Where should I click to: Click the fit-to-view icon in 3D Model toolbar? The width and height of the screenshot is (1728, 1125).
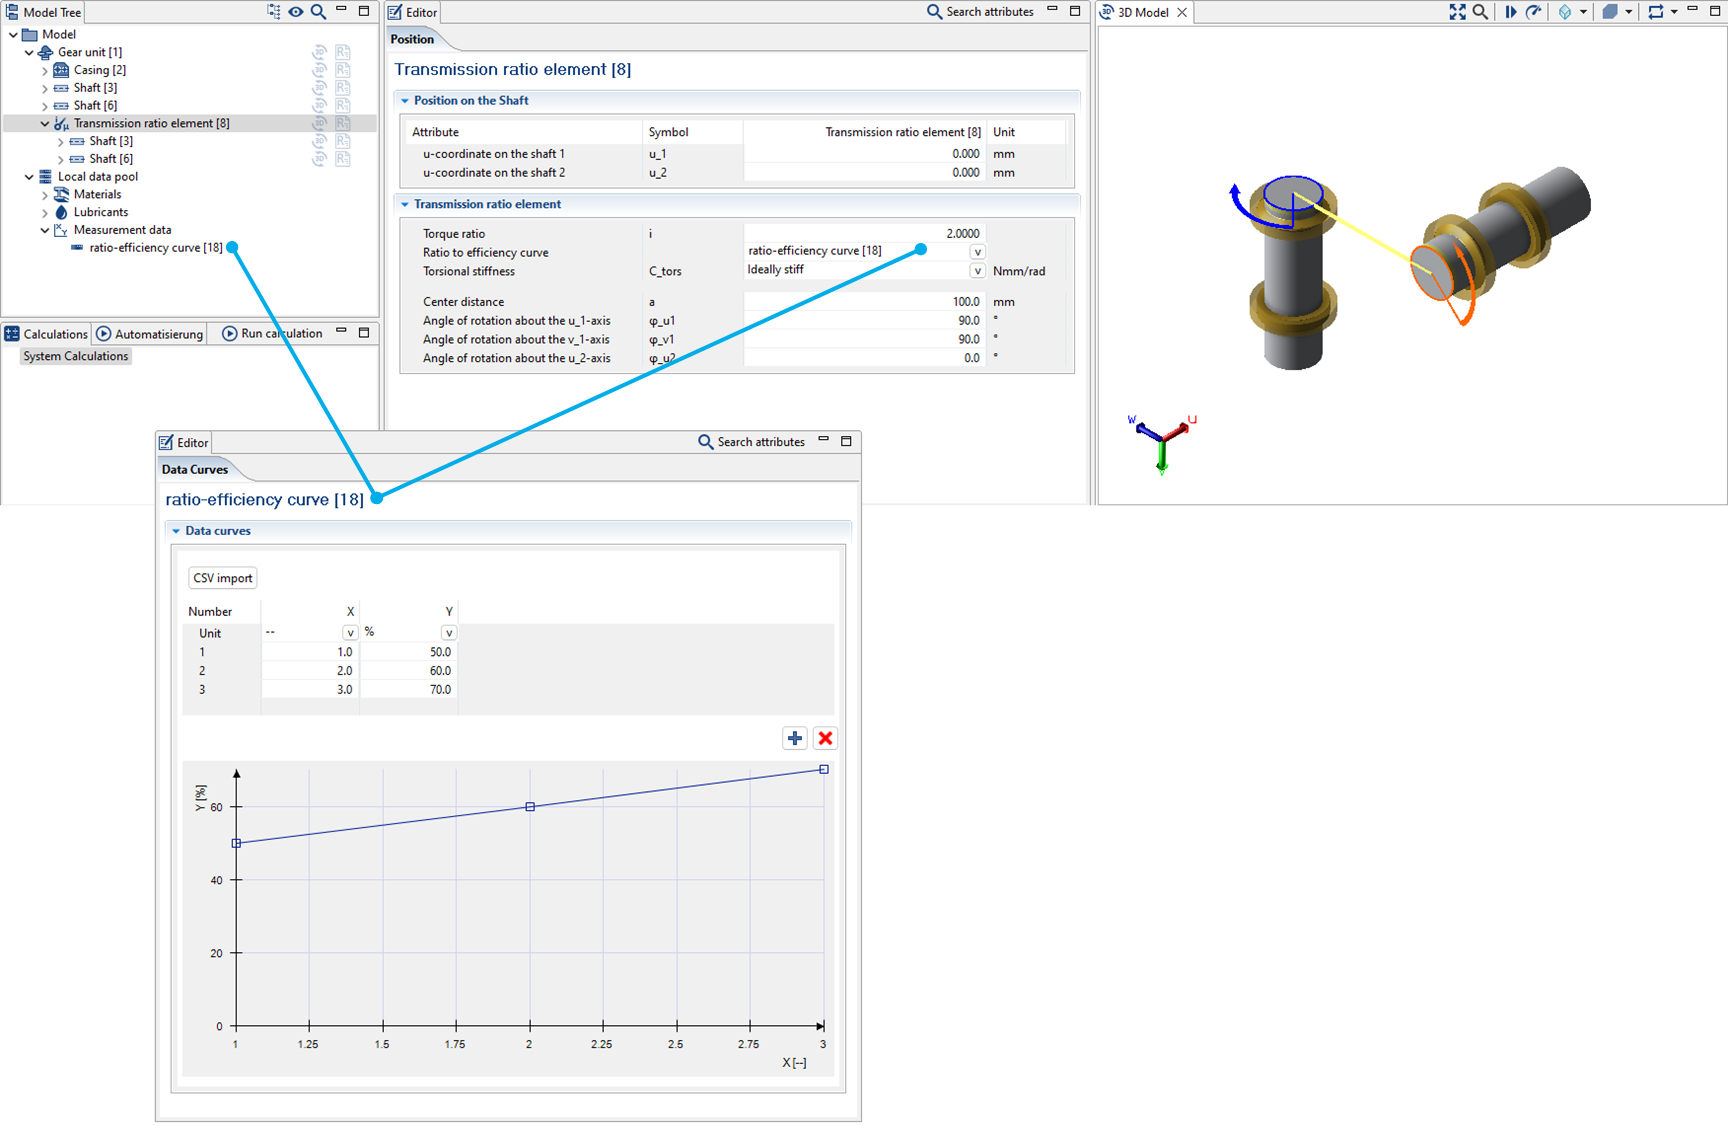[1458, 12]
